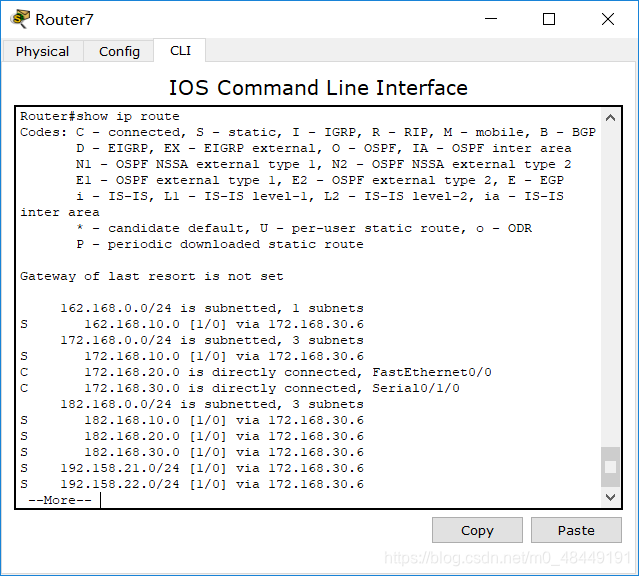The image size is (639, 576).
Task: Click the 'D - EIGRP, EX - EIGRP external' line
Action: click(x=324, y=148)
